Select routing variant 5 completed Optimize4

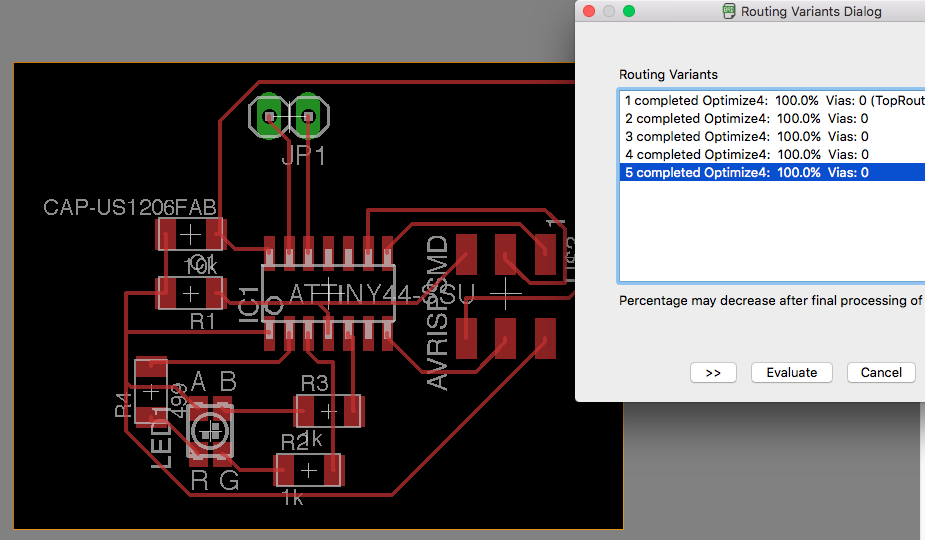(x=772, y=172)
